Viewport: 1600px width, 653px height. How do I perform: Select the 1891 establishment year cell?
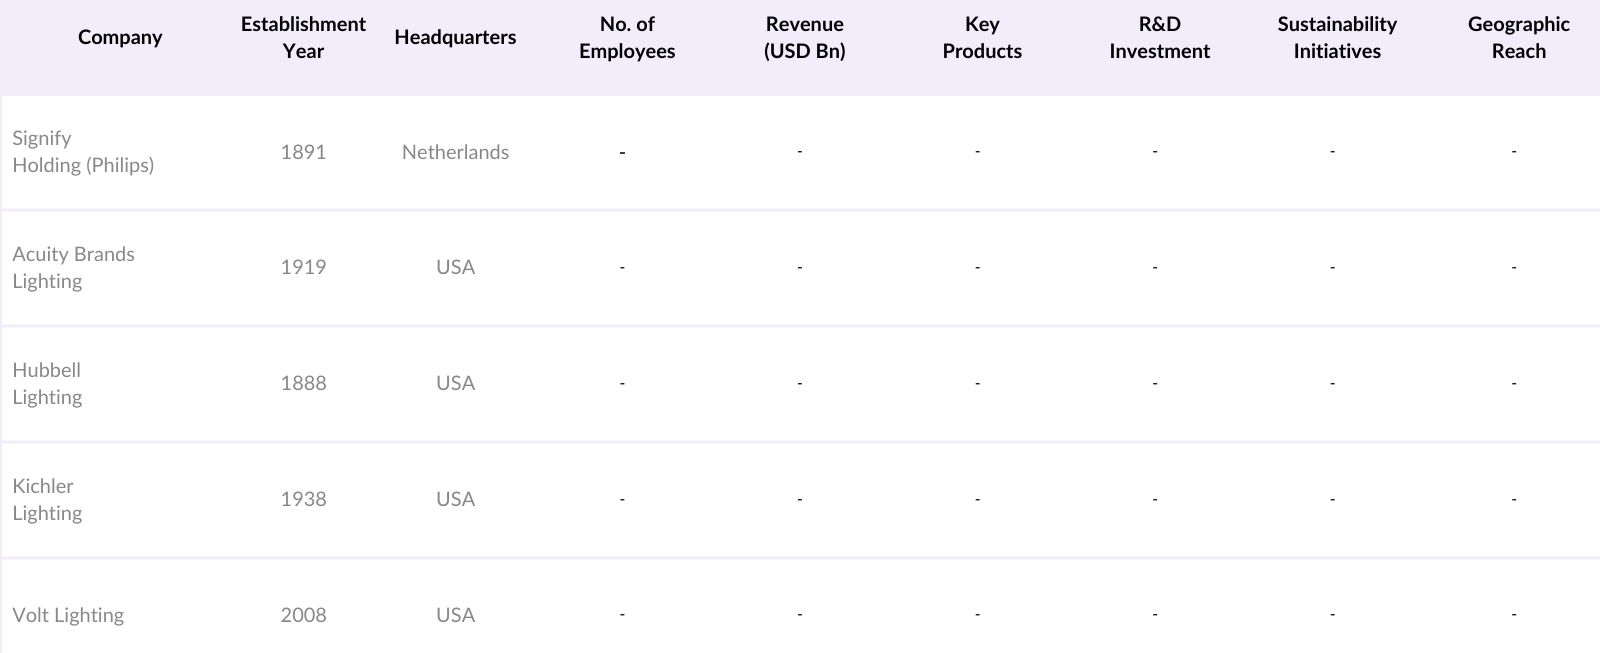point(303,152)
